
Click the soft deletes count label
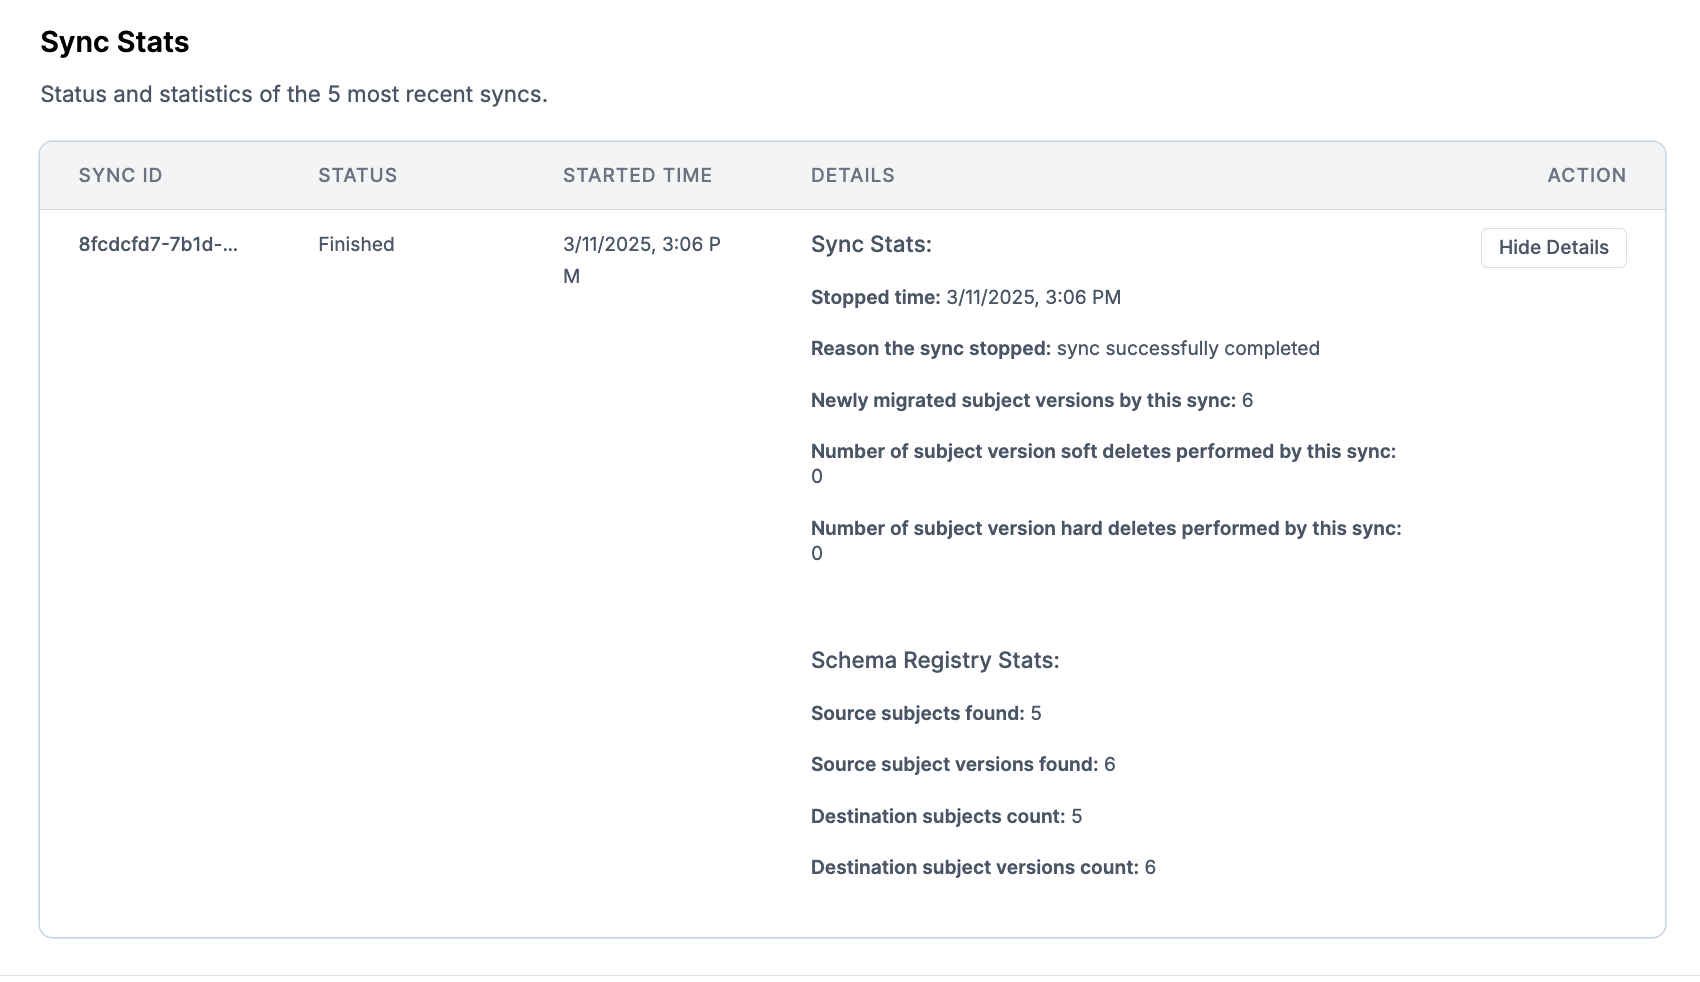click(x=1103, y=451)
